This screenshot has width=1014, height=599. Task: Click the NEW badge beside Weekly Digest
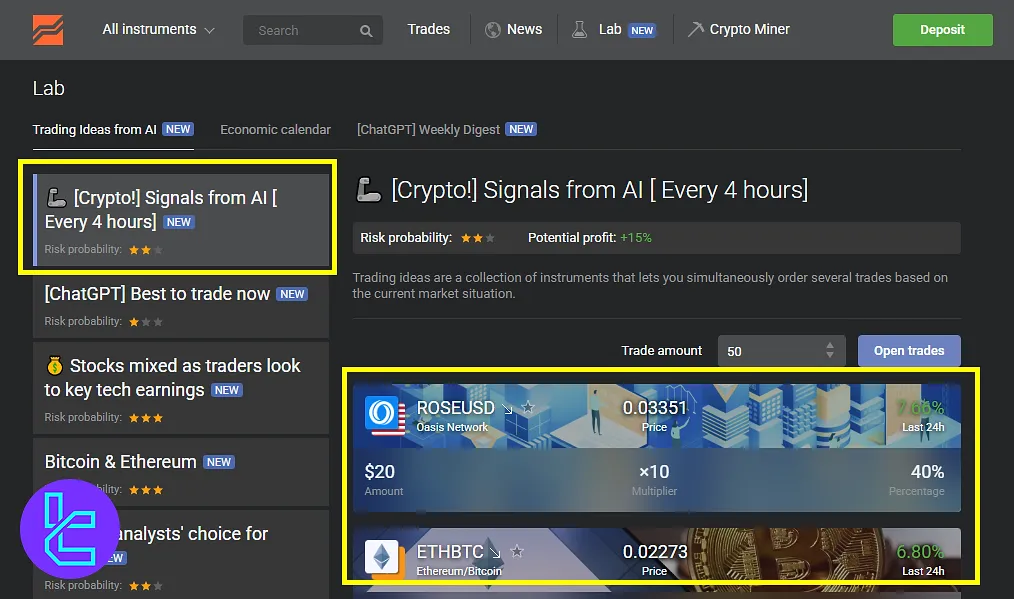coord(521,129)
